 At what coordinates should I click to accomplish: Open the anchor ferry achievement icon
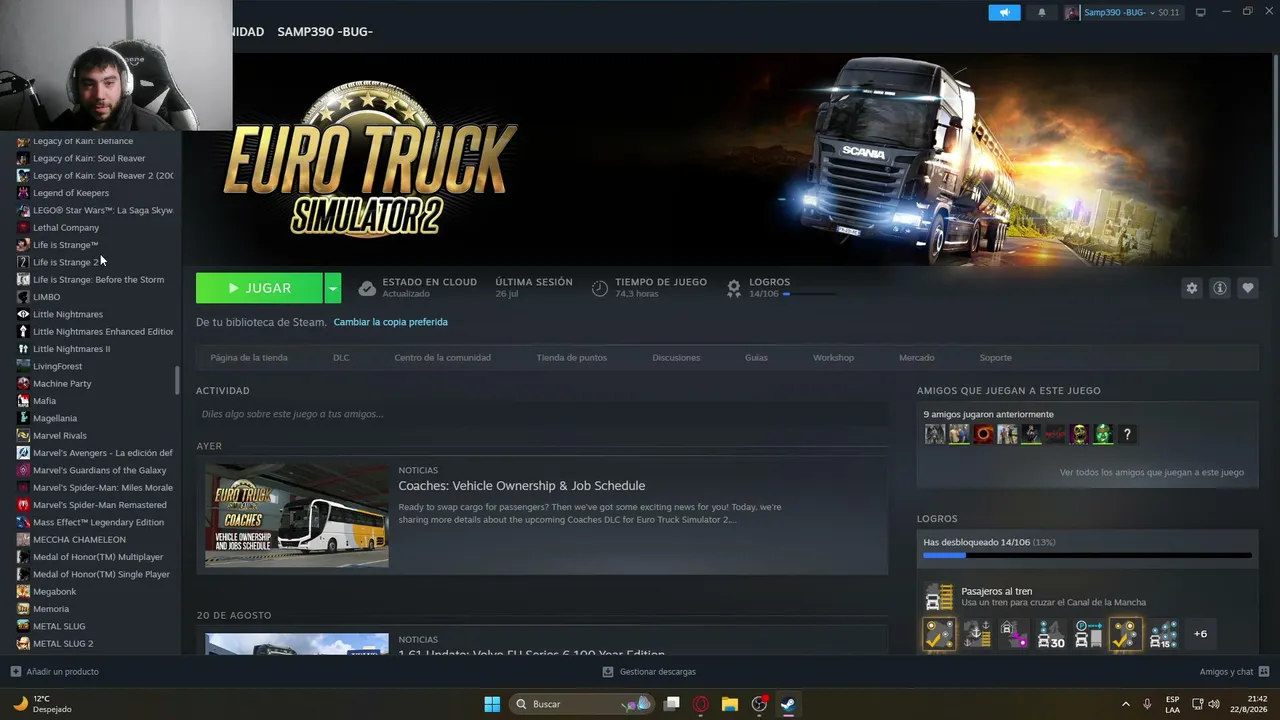977,634
